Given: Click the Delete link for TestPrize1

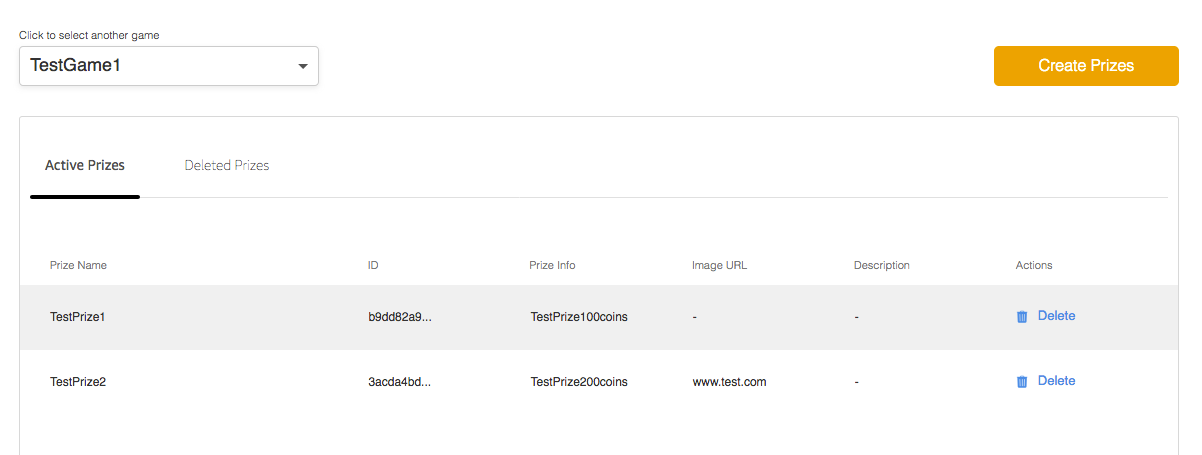Looking at the screenshot, I should point(1056,316).
